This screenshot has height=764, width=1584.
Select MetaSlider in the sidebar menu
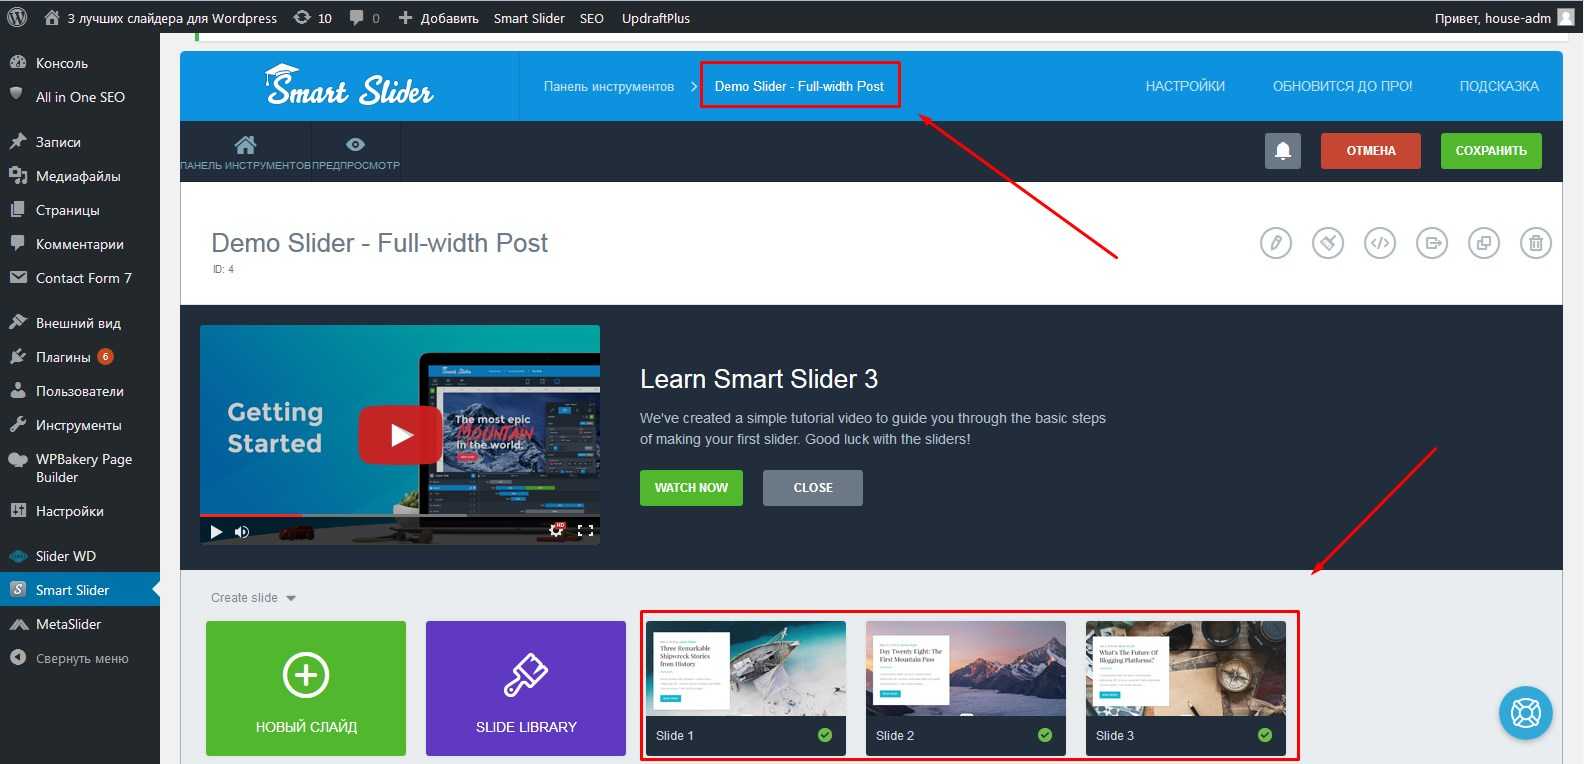68,624
